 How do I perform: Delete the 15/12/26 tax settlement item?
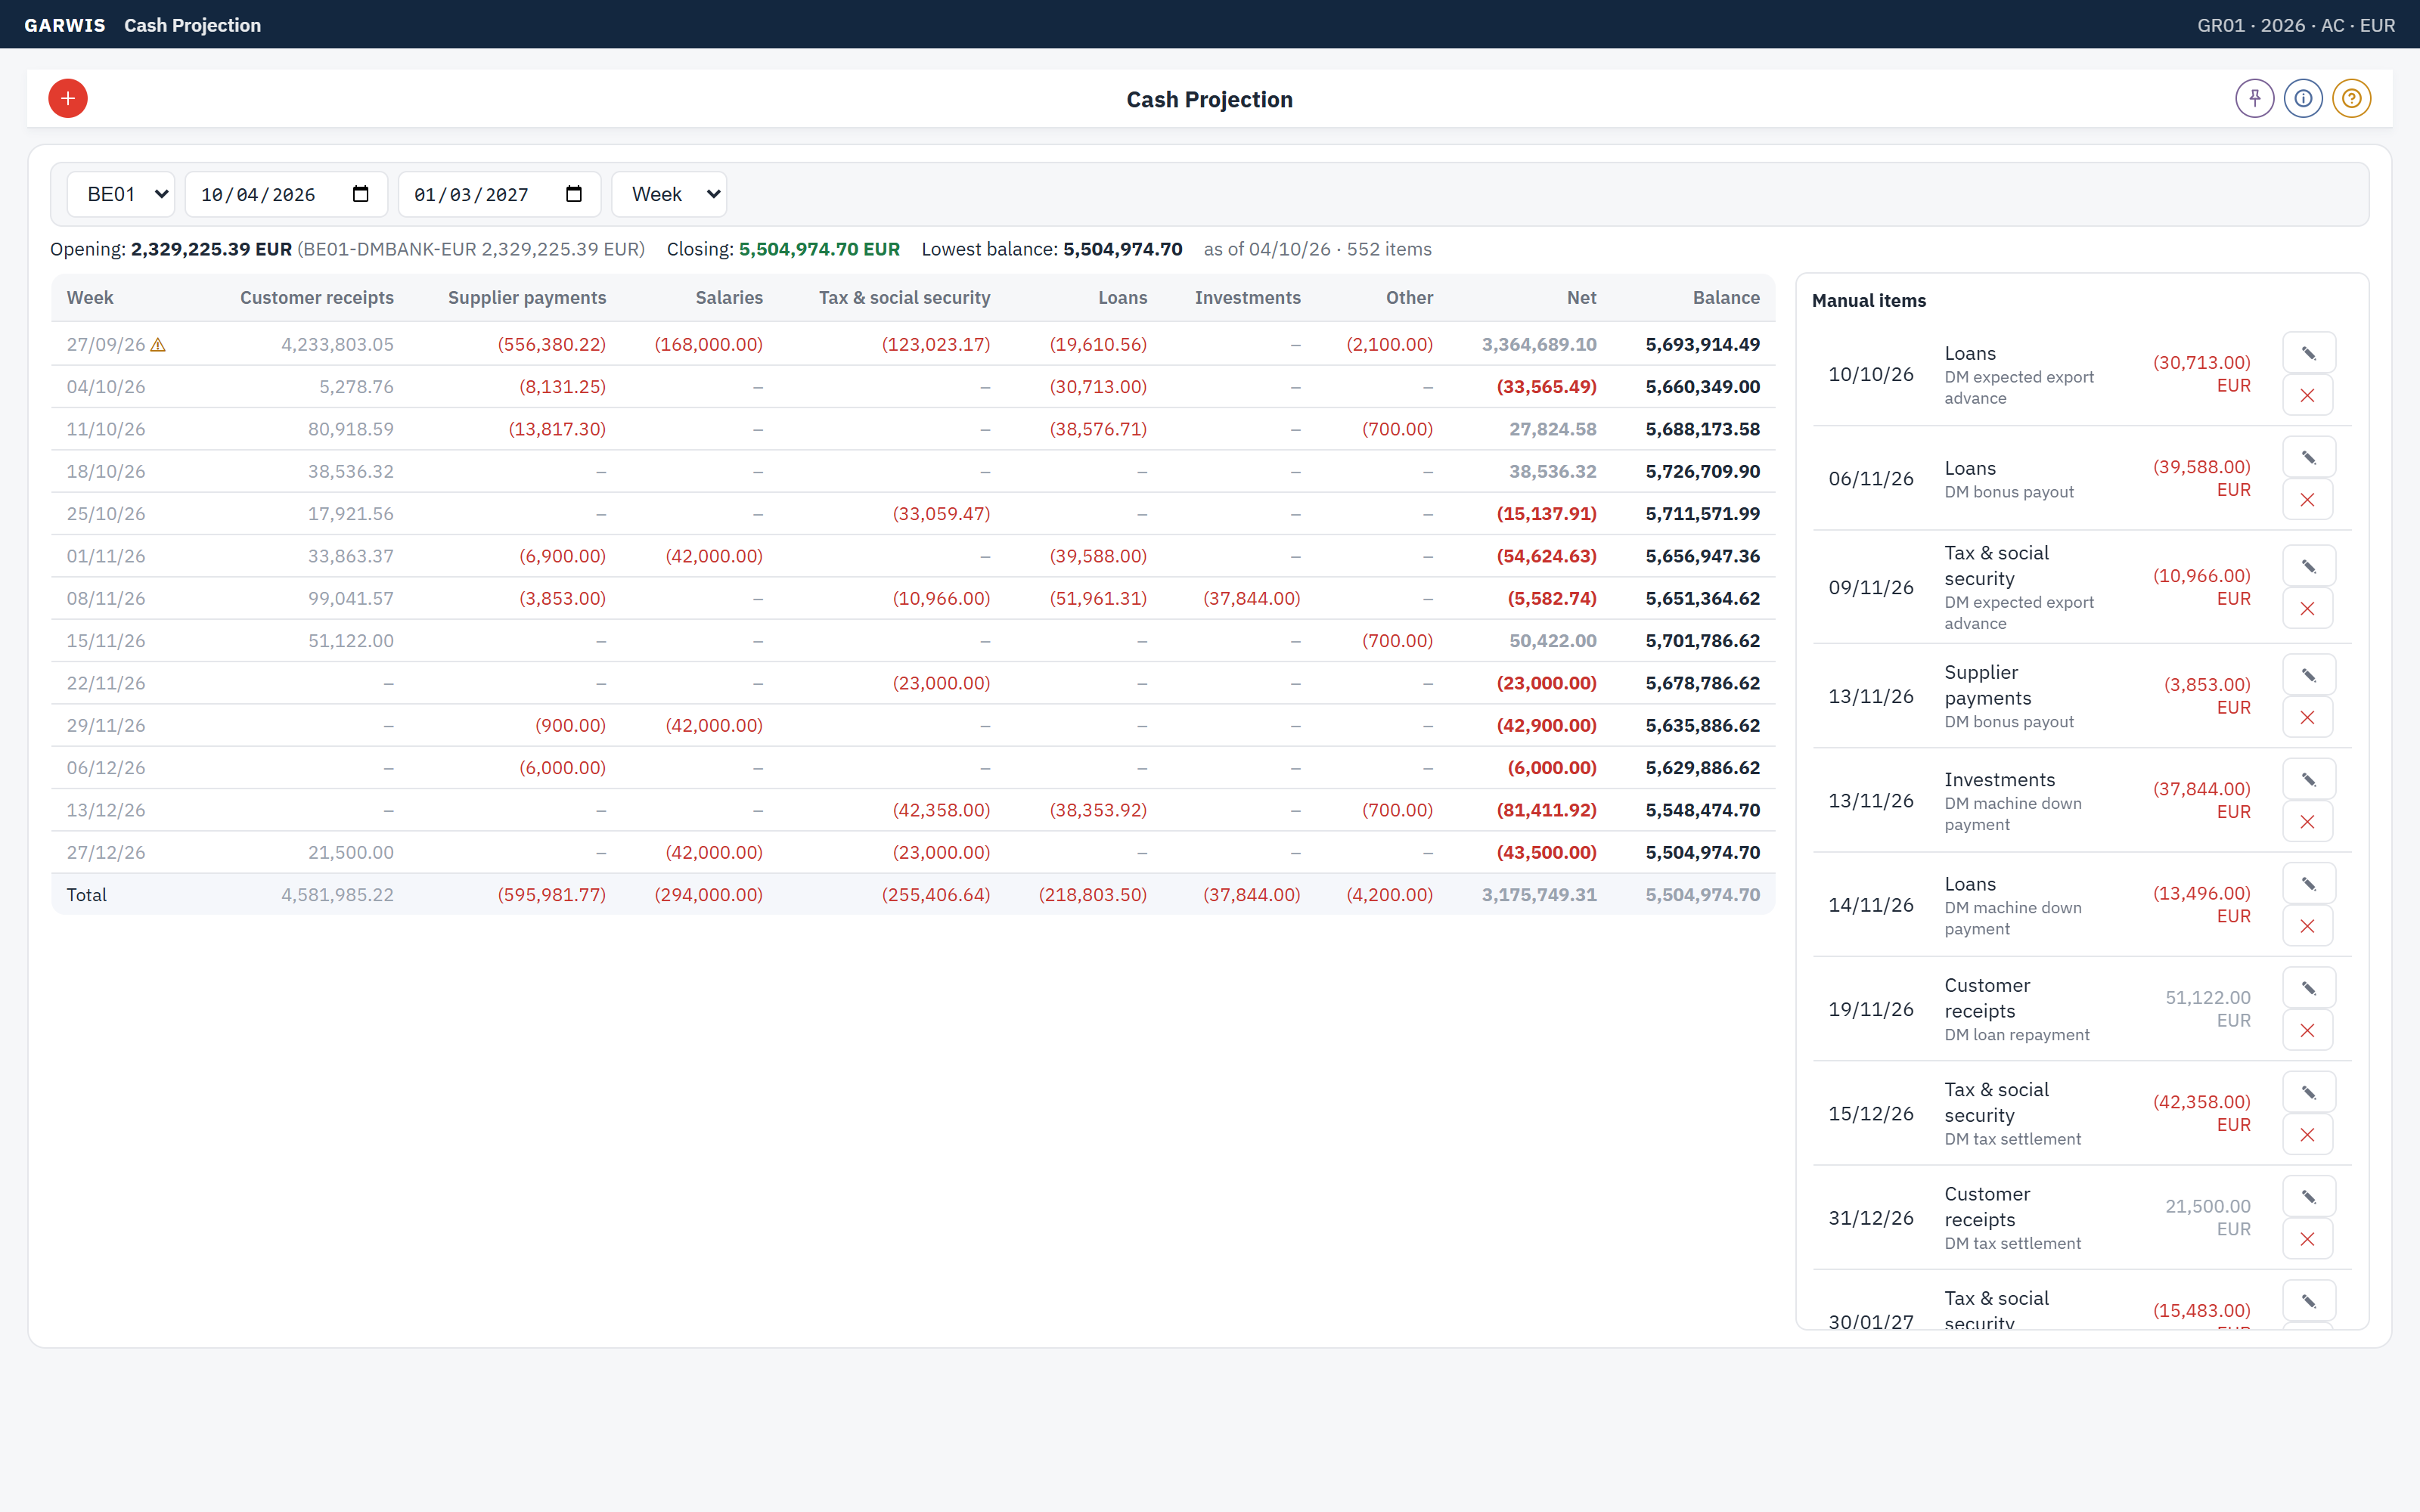tap(2308, 1134)
